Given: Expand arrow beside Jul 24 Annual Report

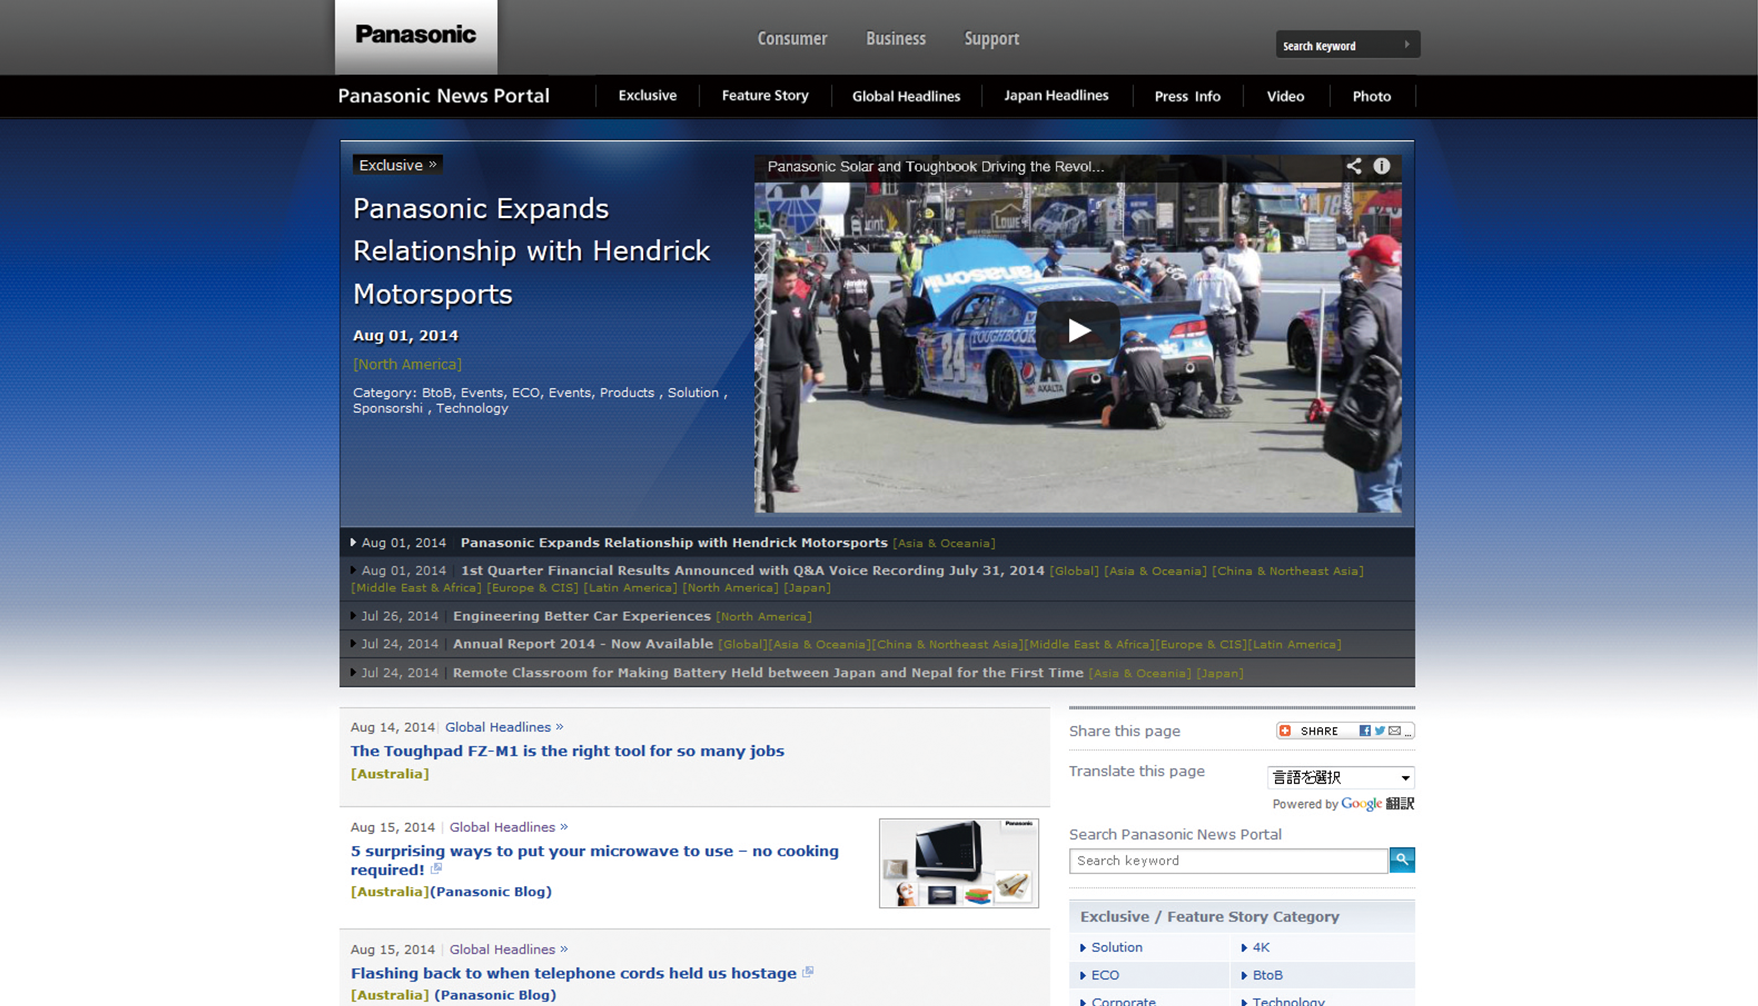Looking at the screenshot, I should point(353,644).
